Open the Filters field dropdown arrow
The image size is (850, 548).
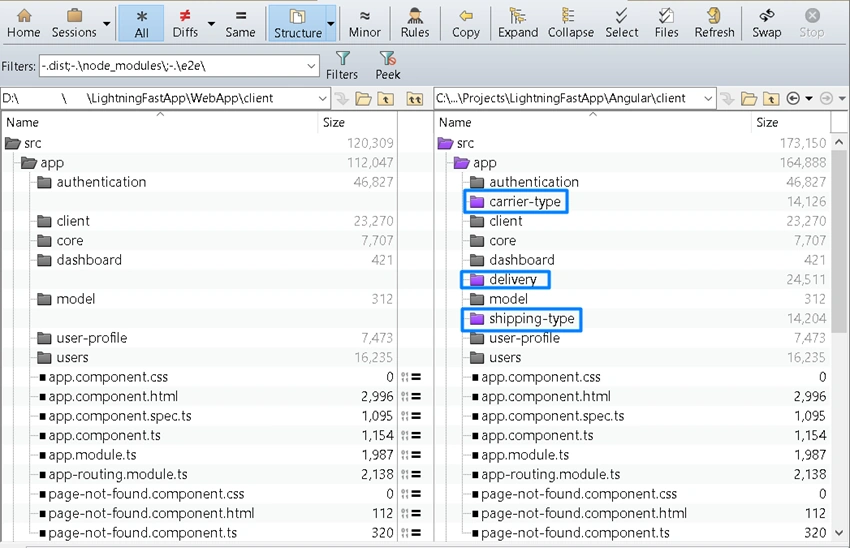(x=311, y=66)
